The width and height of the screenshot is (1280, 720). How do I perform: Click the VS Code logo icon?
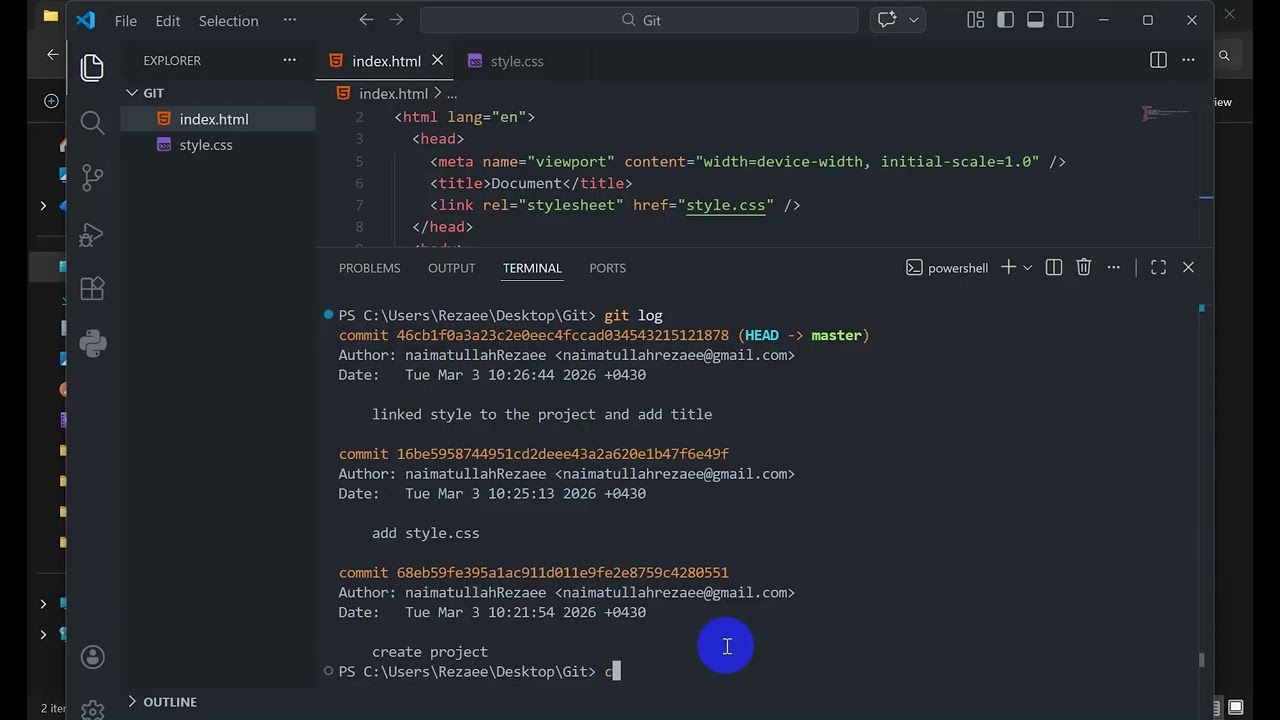(86, 20)
